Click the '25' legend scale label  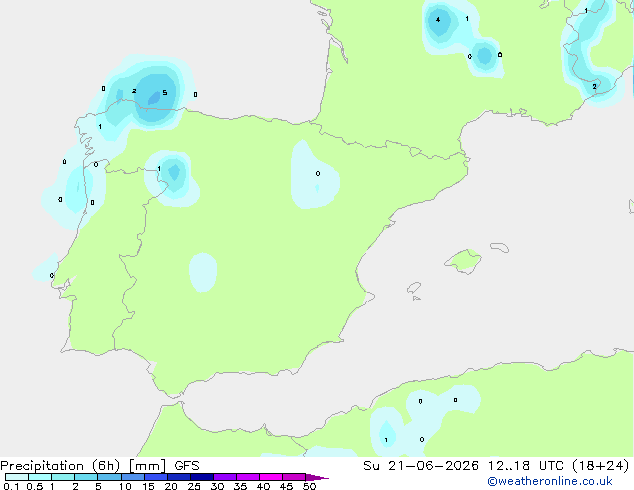194,486
